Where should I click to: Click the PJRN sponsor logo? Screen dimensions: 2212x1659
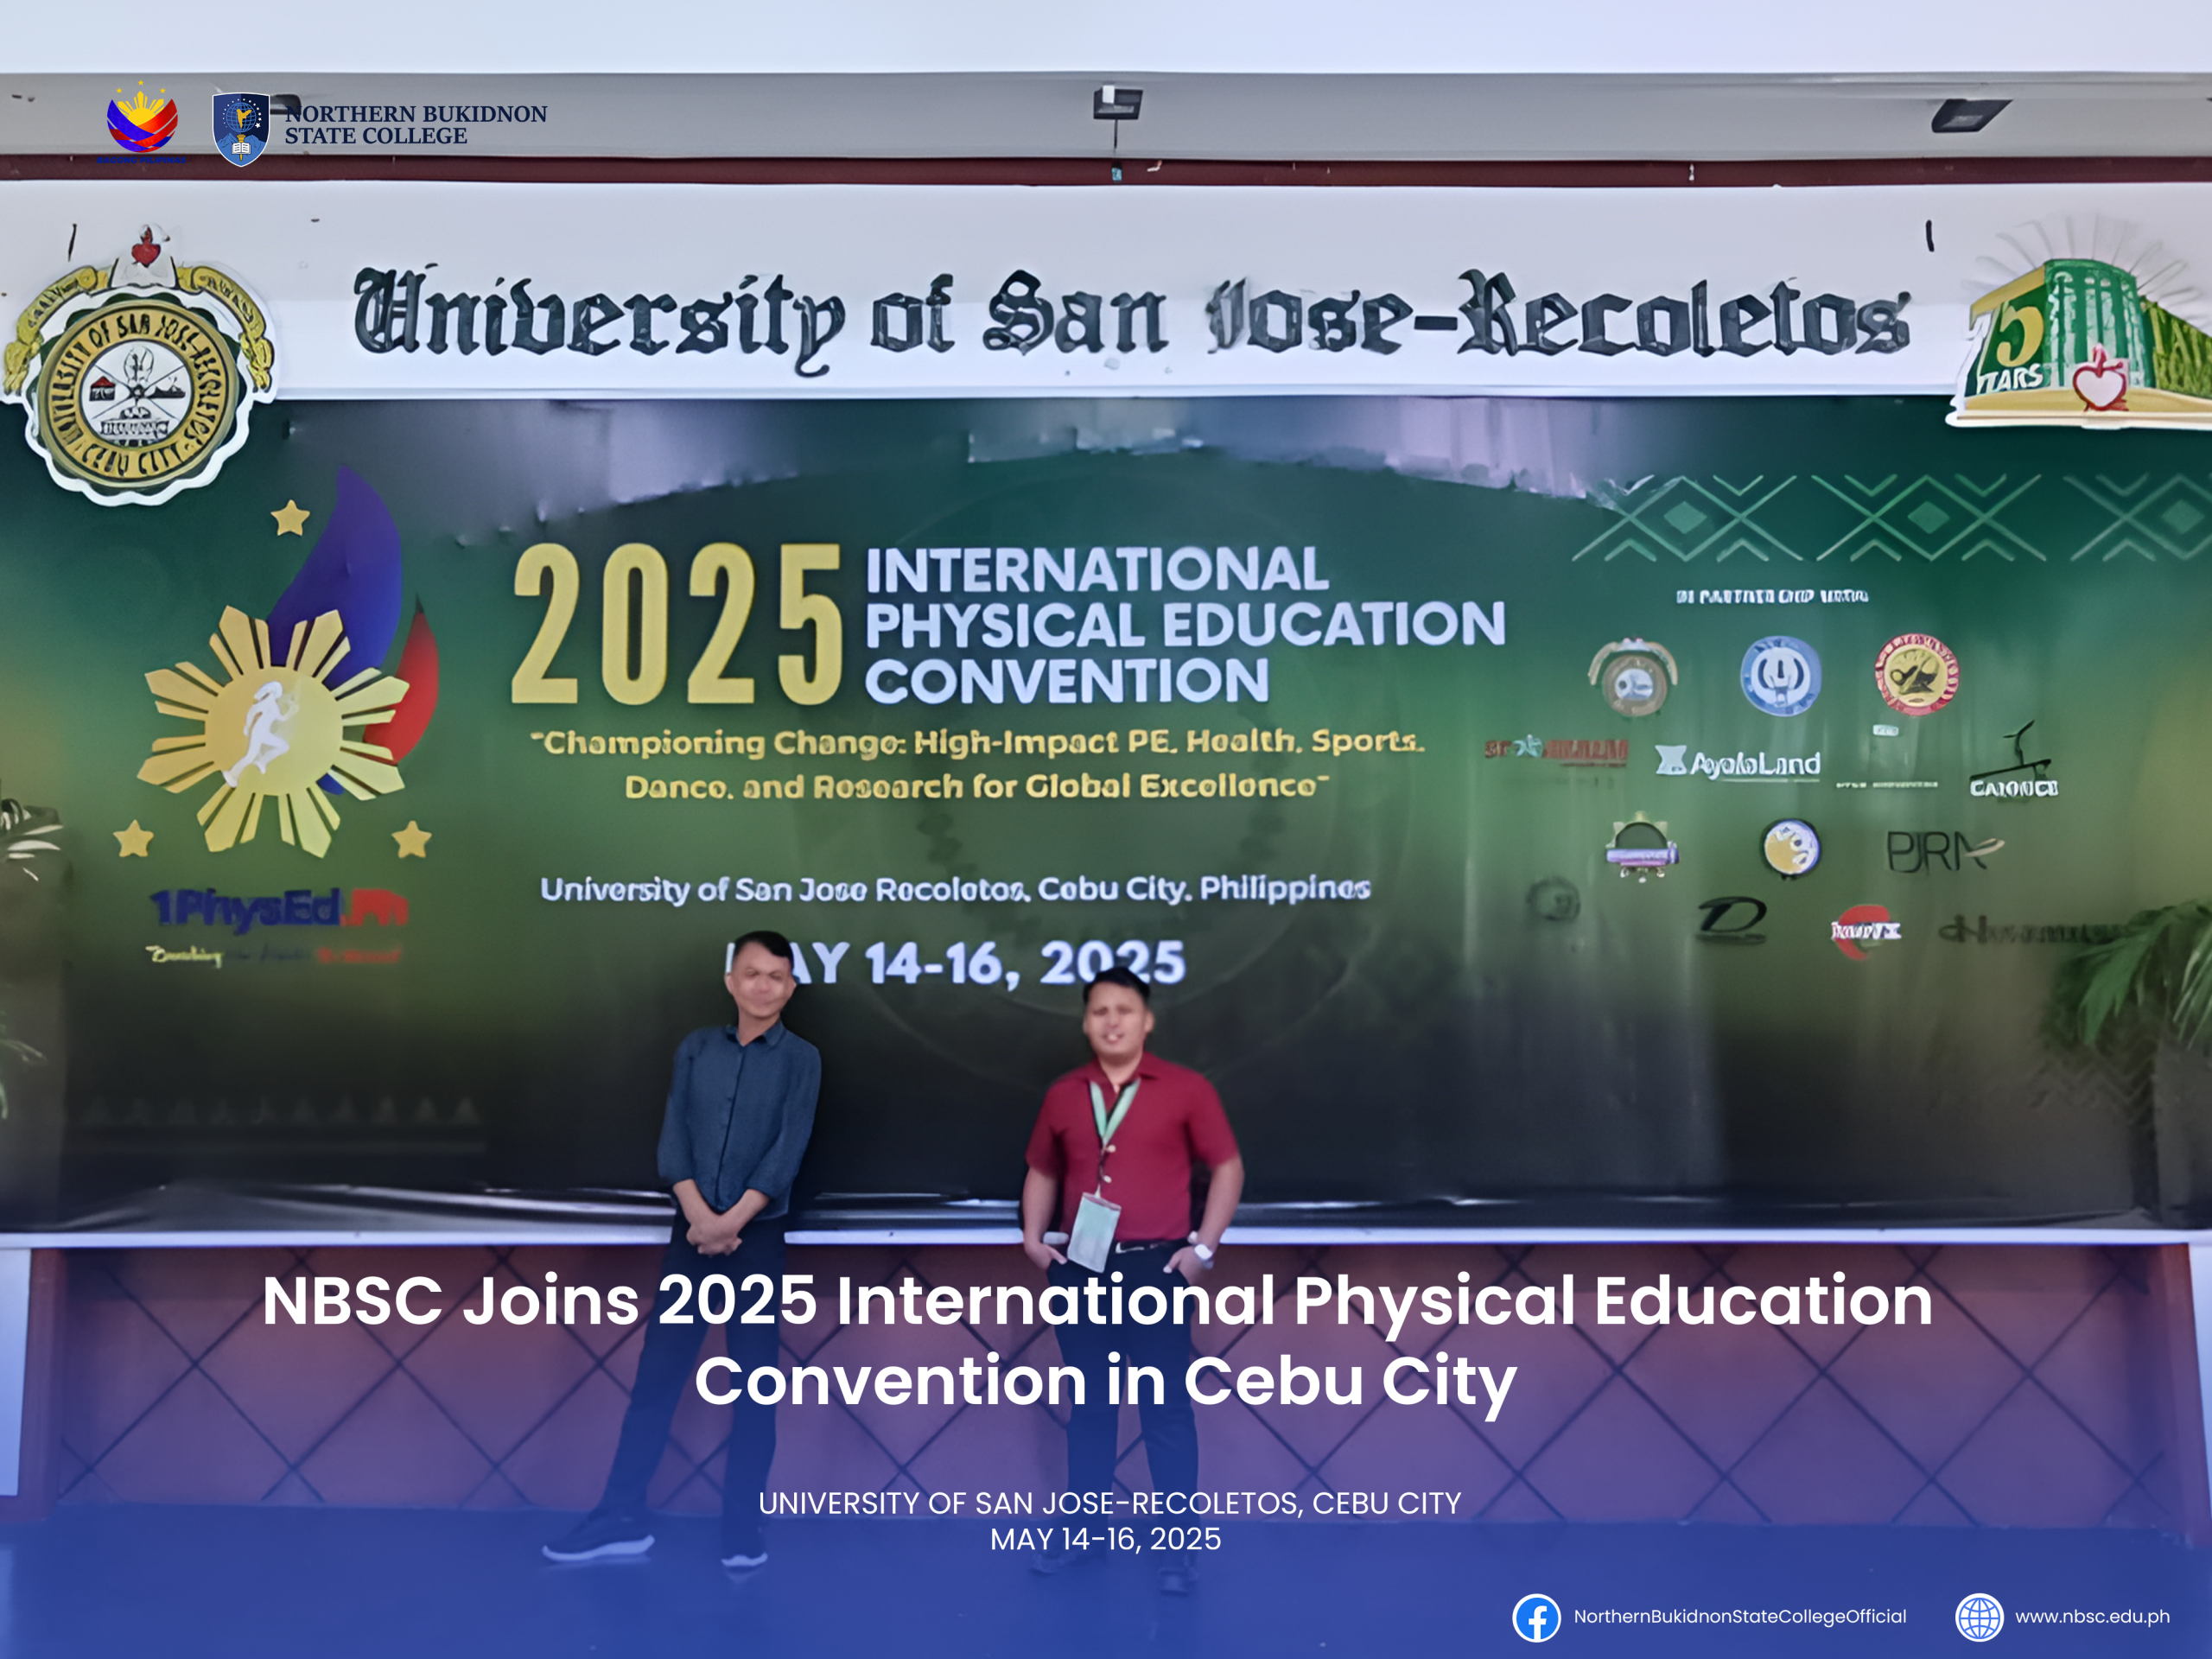pyautogui.click(x=1944, y=853)
